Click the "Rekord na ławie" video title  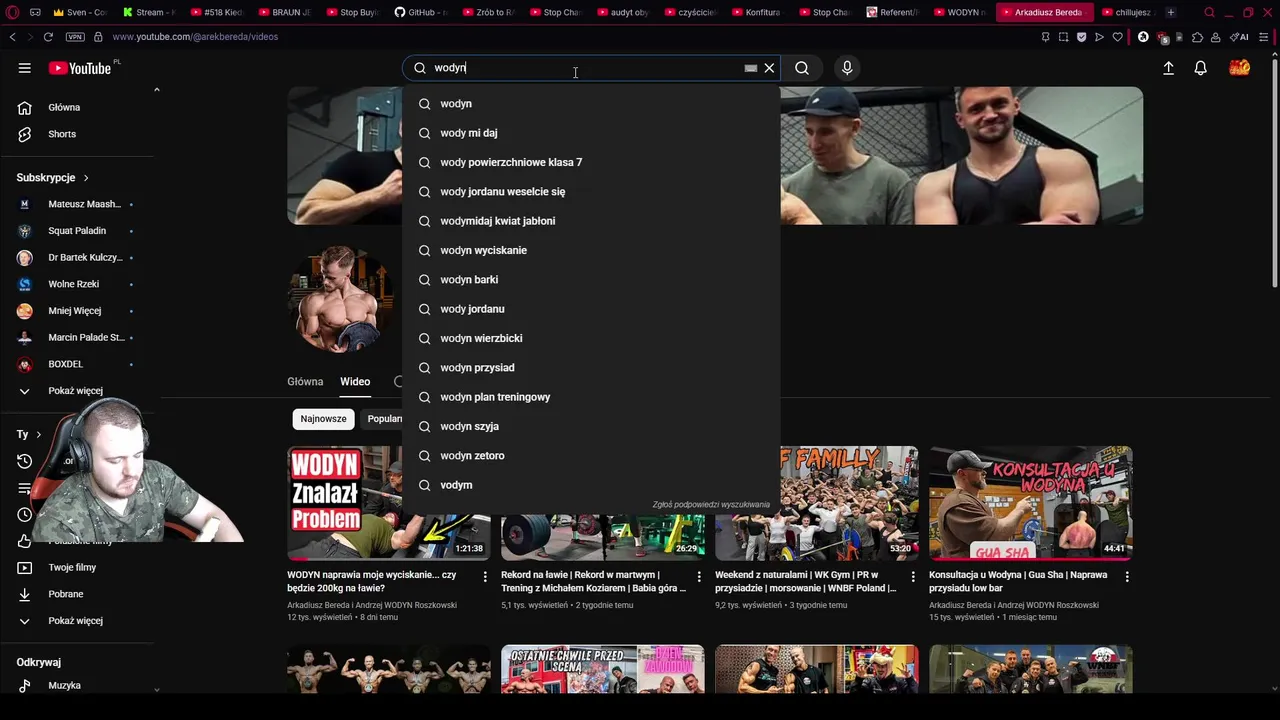pyautogui.click(x=594, y=582)
